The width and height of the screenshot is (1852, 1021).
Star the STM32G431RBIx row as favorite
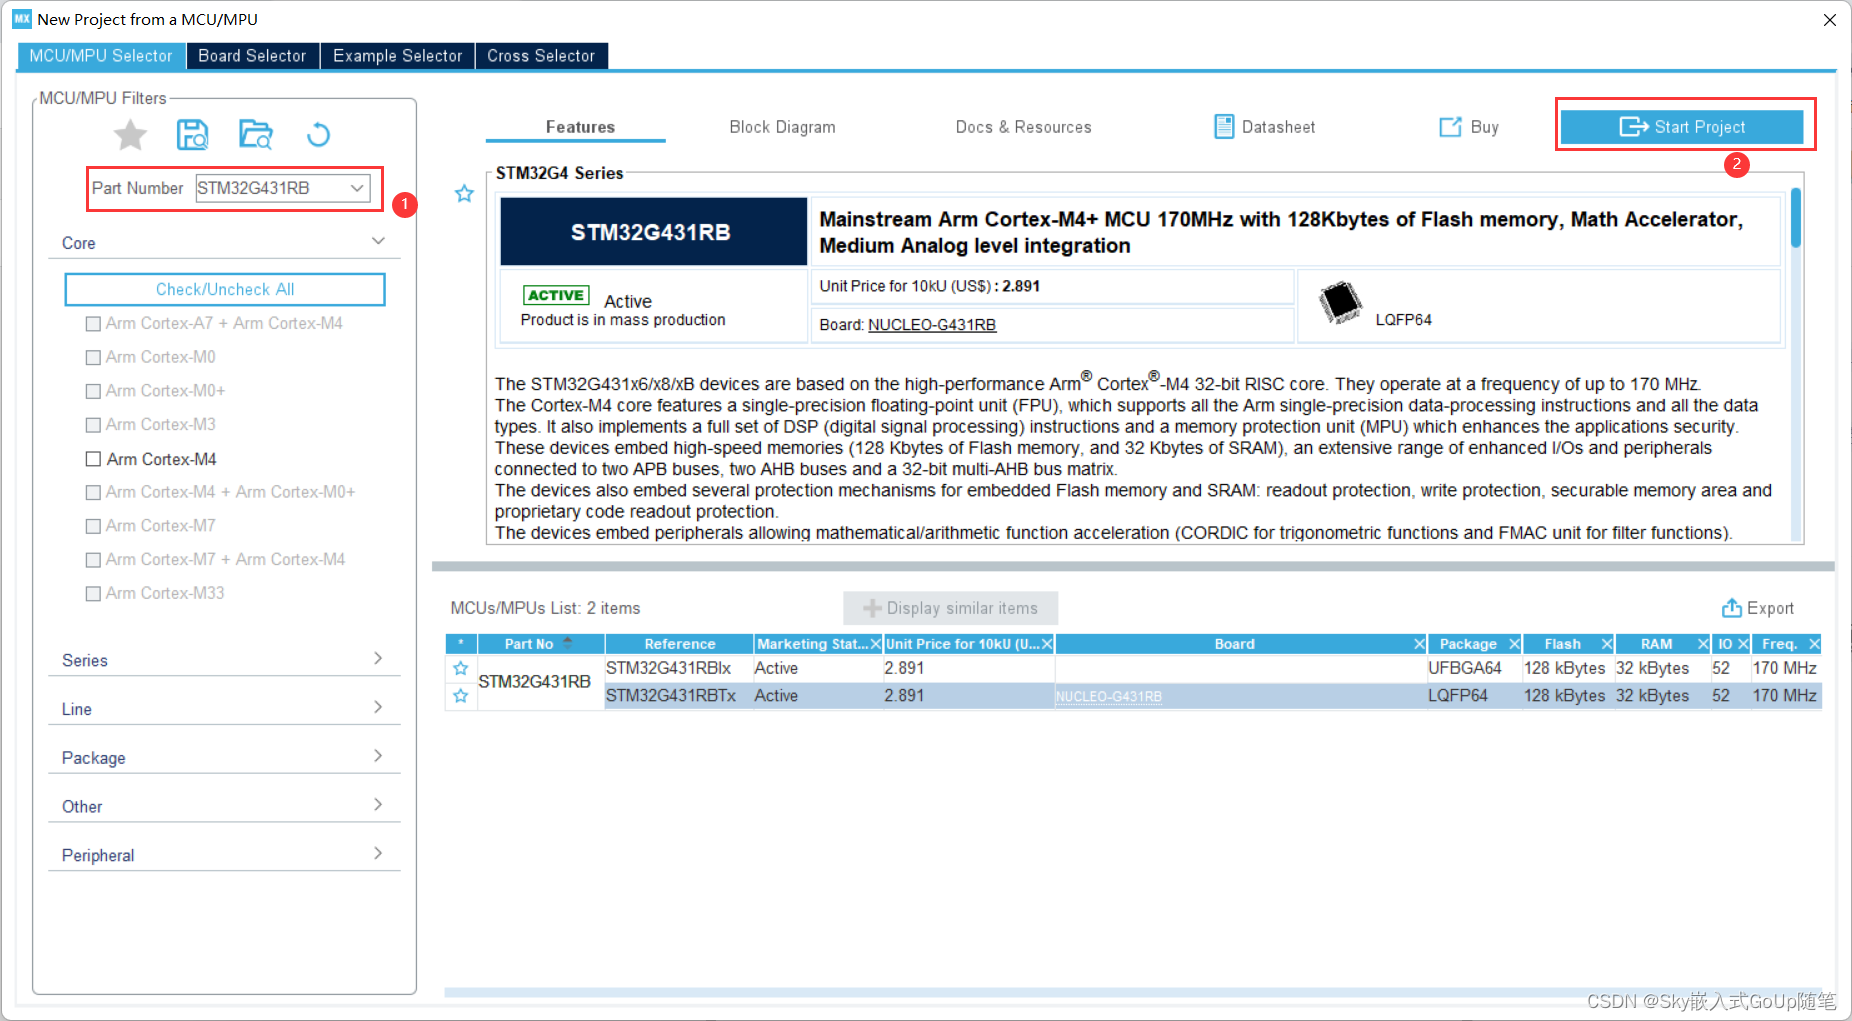tap(460, 668)
